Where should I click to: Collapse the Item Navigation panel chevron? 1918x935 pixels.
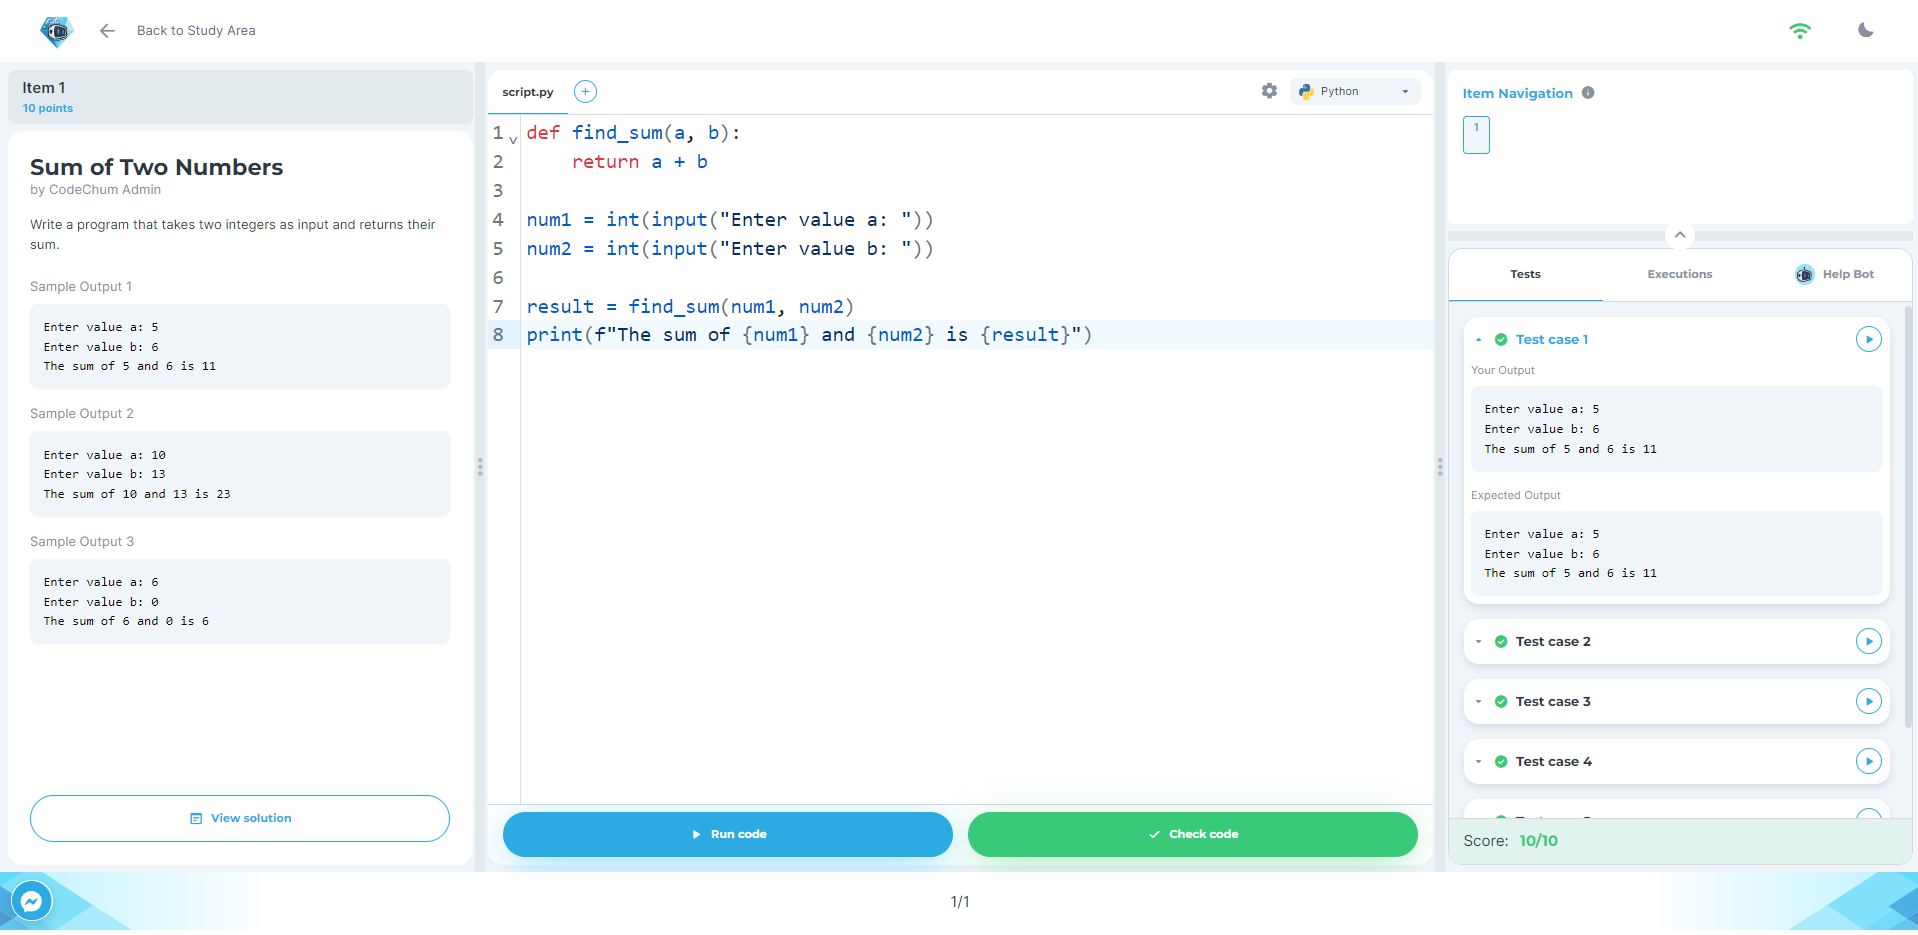click(1680, 235)
